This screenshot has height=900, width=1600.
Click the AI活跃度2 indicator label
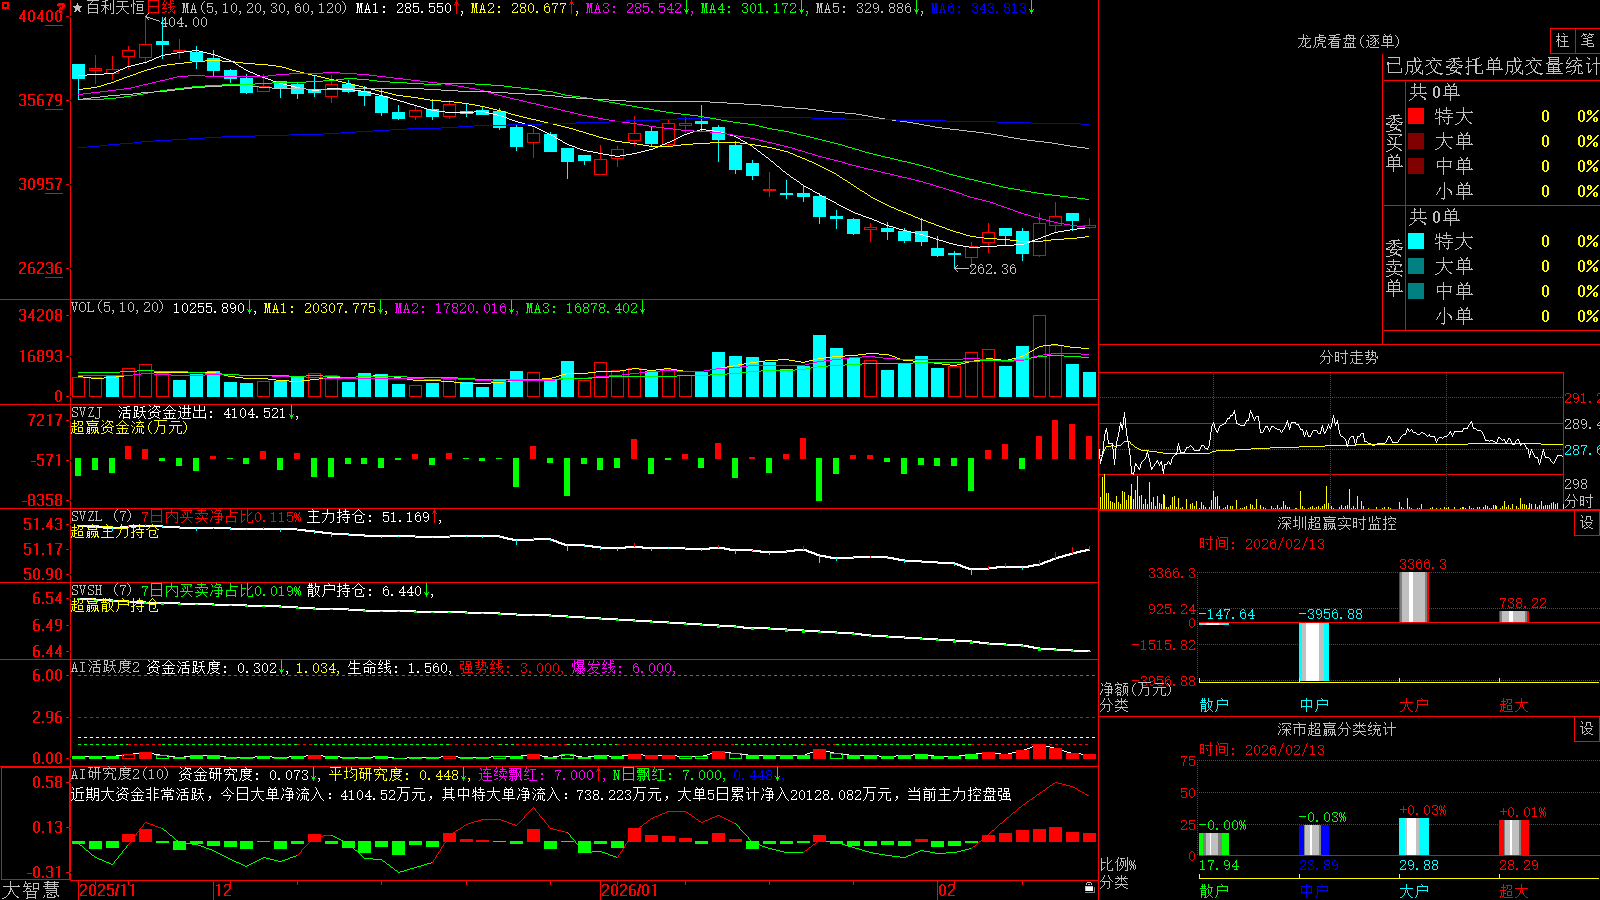106,668
